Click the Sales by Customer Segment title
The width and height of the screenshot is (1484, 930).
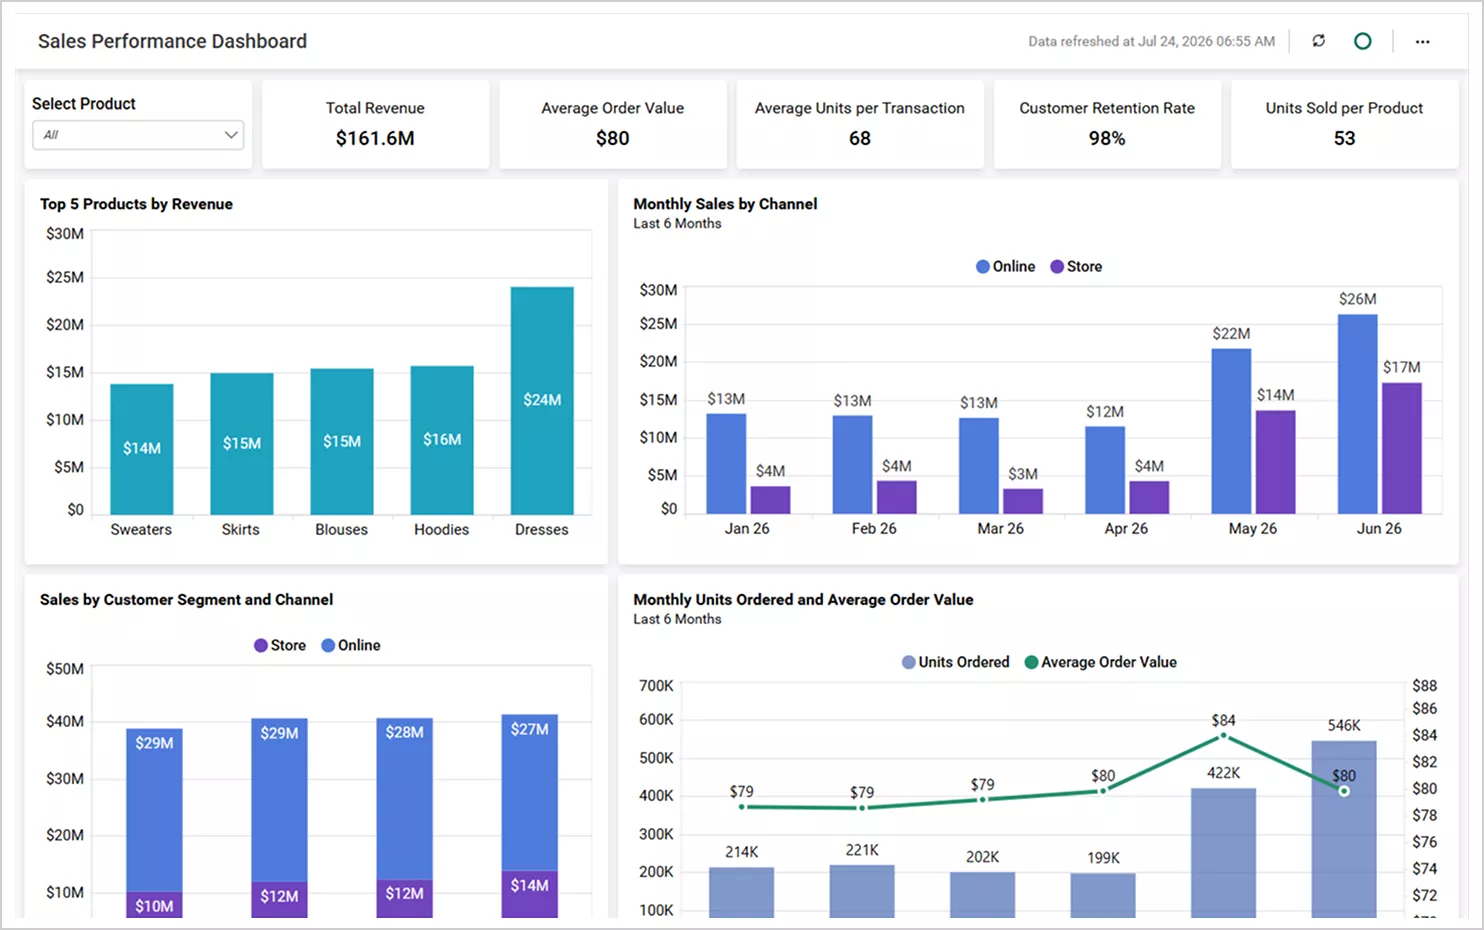[x=186, y=600]
